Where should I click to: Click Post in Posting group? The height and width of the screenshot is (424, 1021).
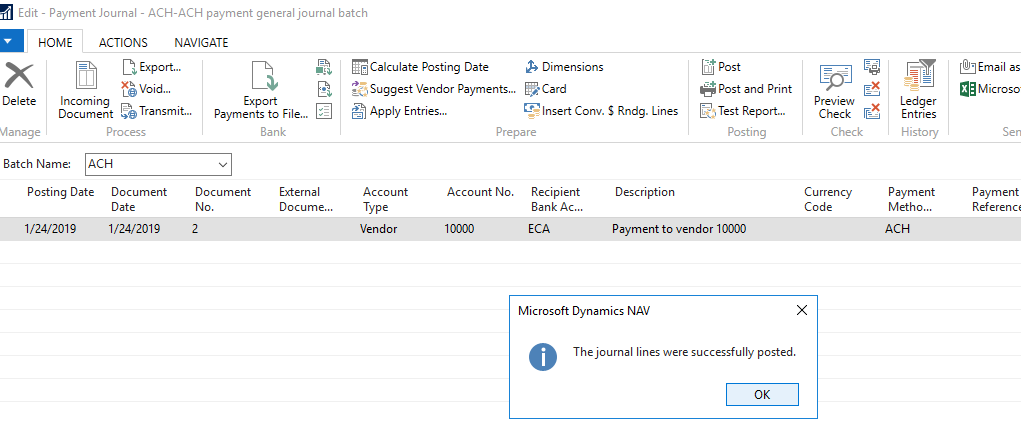(721, 67)
